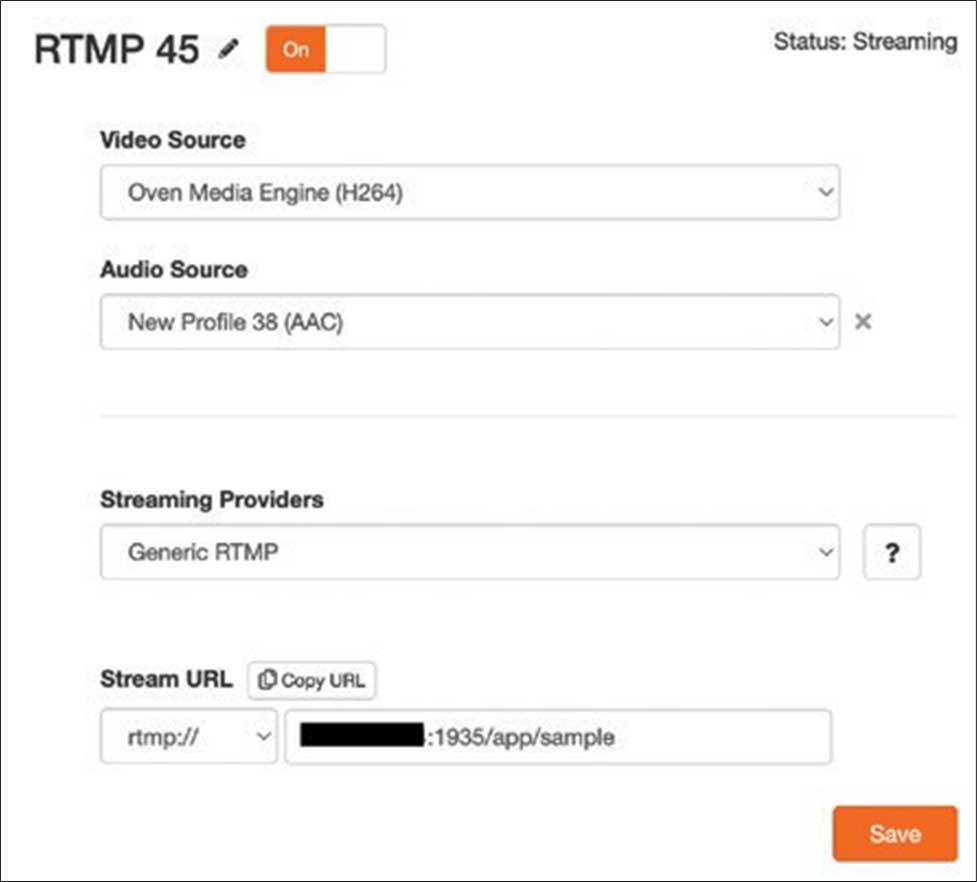The width and height of the screenshot is (977, 882).
Task: Click the chevron arrow on Oven Media Engine
Action: 825,192
